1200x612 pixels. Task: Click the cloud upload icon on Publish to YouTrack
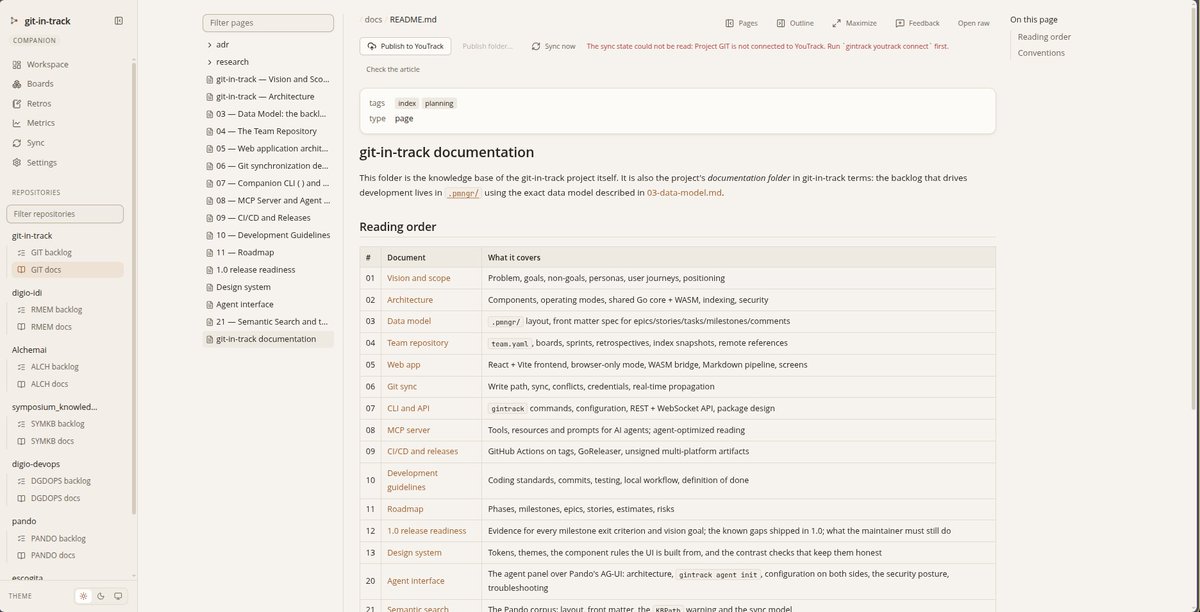click(372, 46)
